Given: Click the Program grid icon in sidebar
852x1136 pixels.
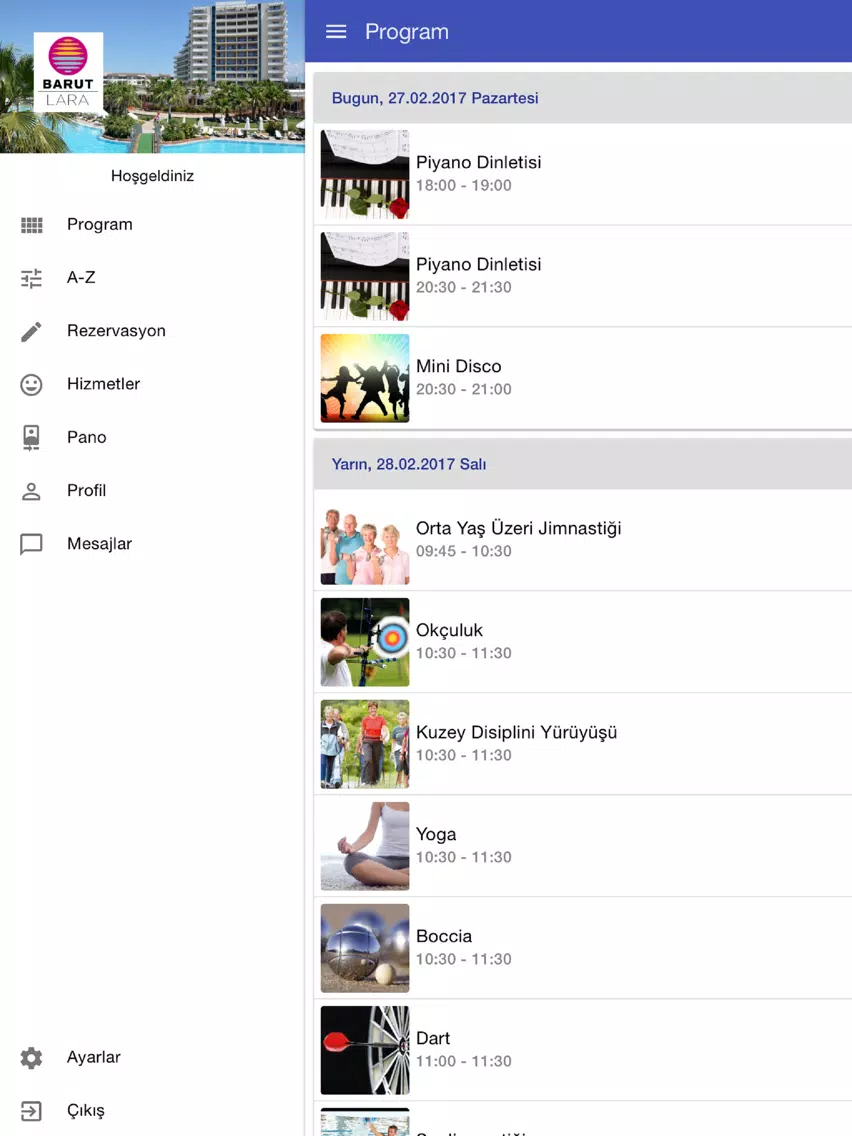Looking at the screenshot, I should tap(31, 225).
